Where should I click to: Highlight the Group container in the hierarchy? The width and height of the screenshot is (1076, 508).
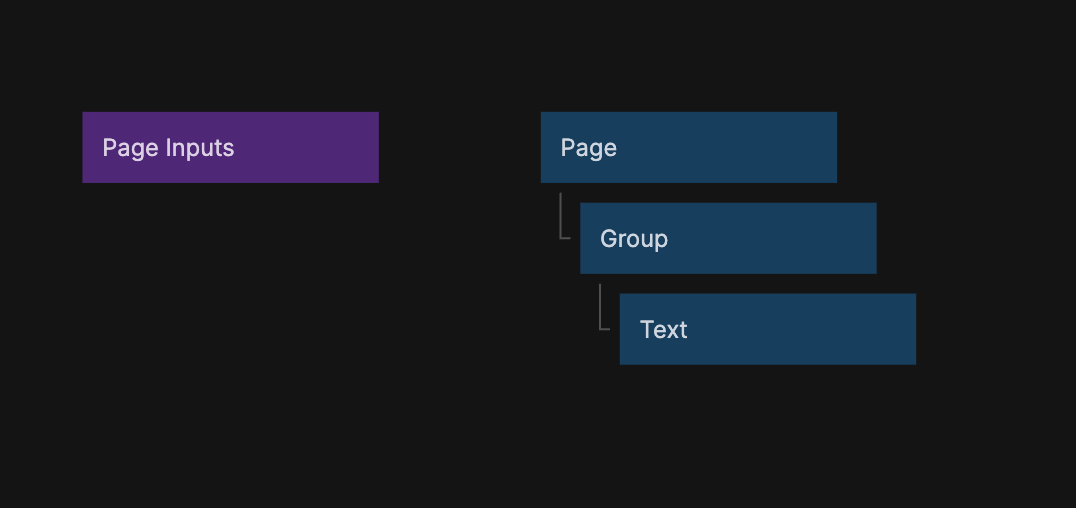pyautogui.click(x=728, y=238)
